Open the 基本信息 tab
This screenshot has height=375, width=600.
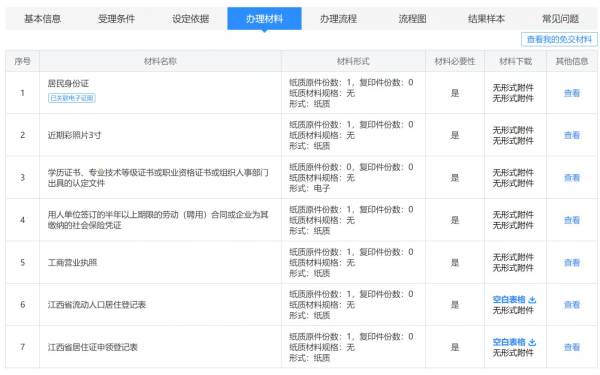pos(42,18)
